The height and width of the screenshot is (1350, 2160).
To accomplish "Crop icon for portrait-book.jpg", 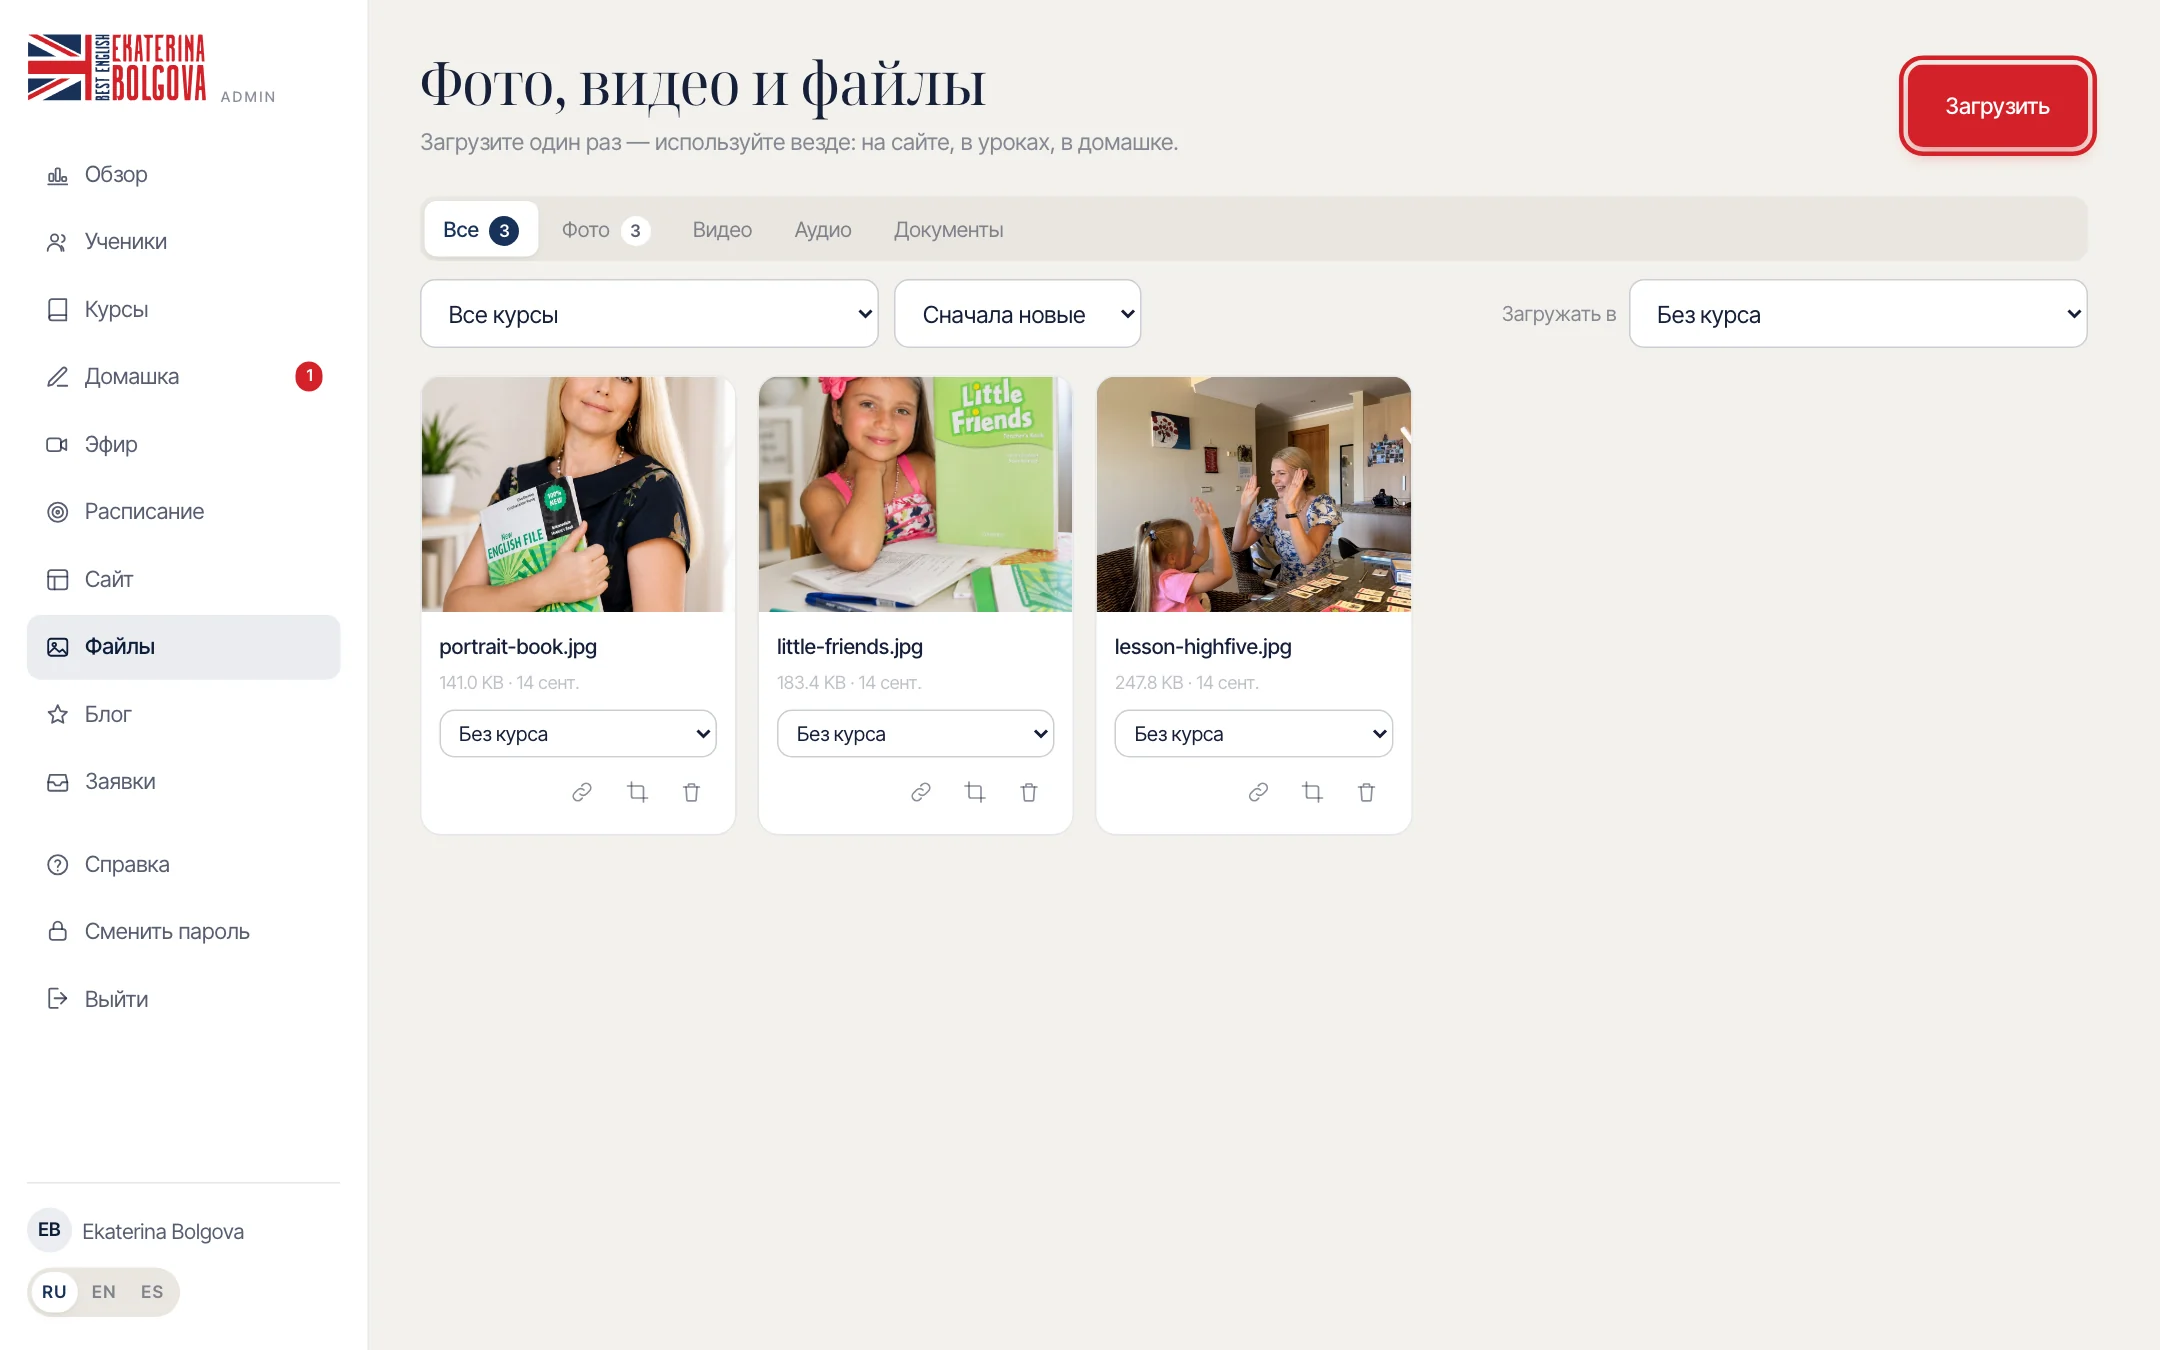I will click(x=637, y=792).
